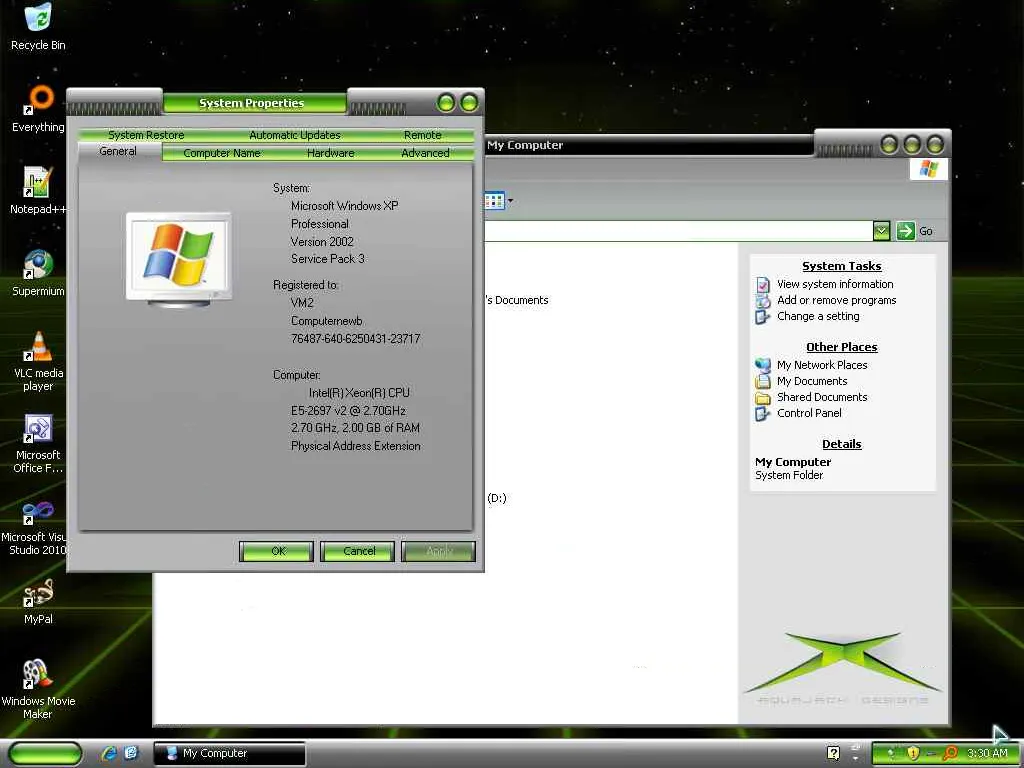Screen dimensions: 1024x768
Task: Click the product ID 76487-640-6250431-23717 text
Action: click(x=355, y=339)
